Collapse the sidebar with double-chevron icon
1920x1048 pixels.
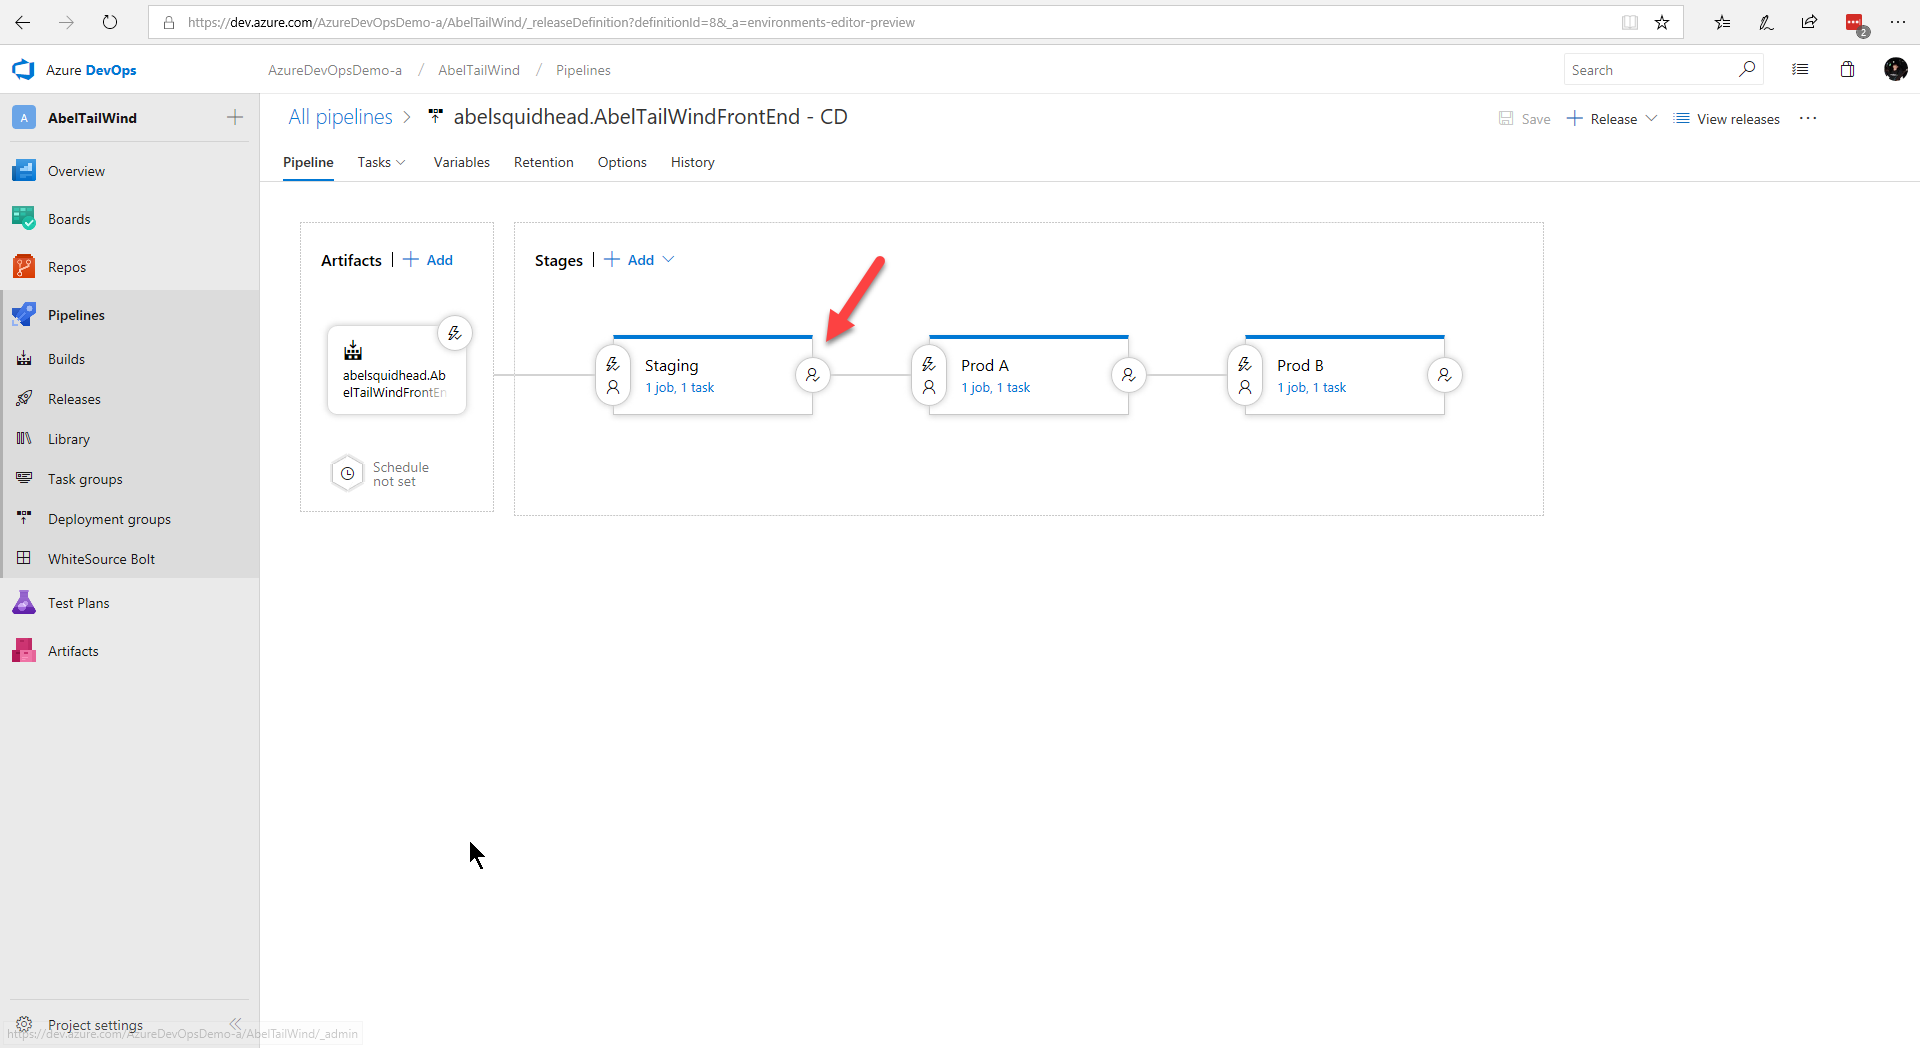pyautogui.click(x=235, y=1024)
